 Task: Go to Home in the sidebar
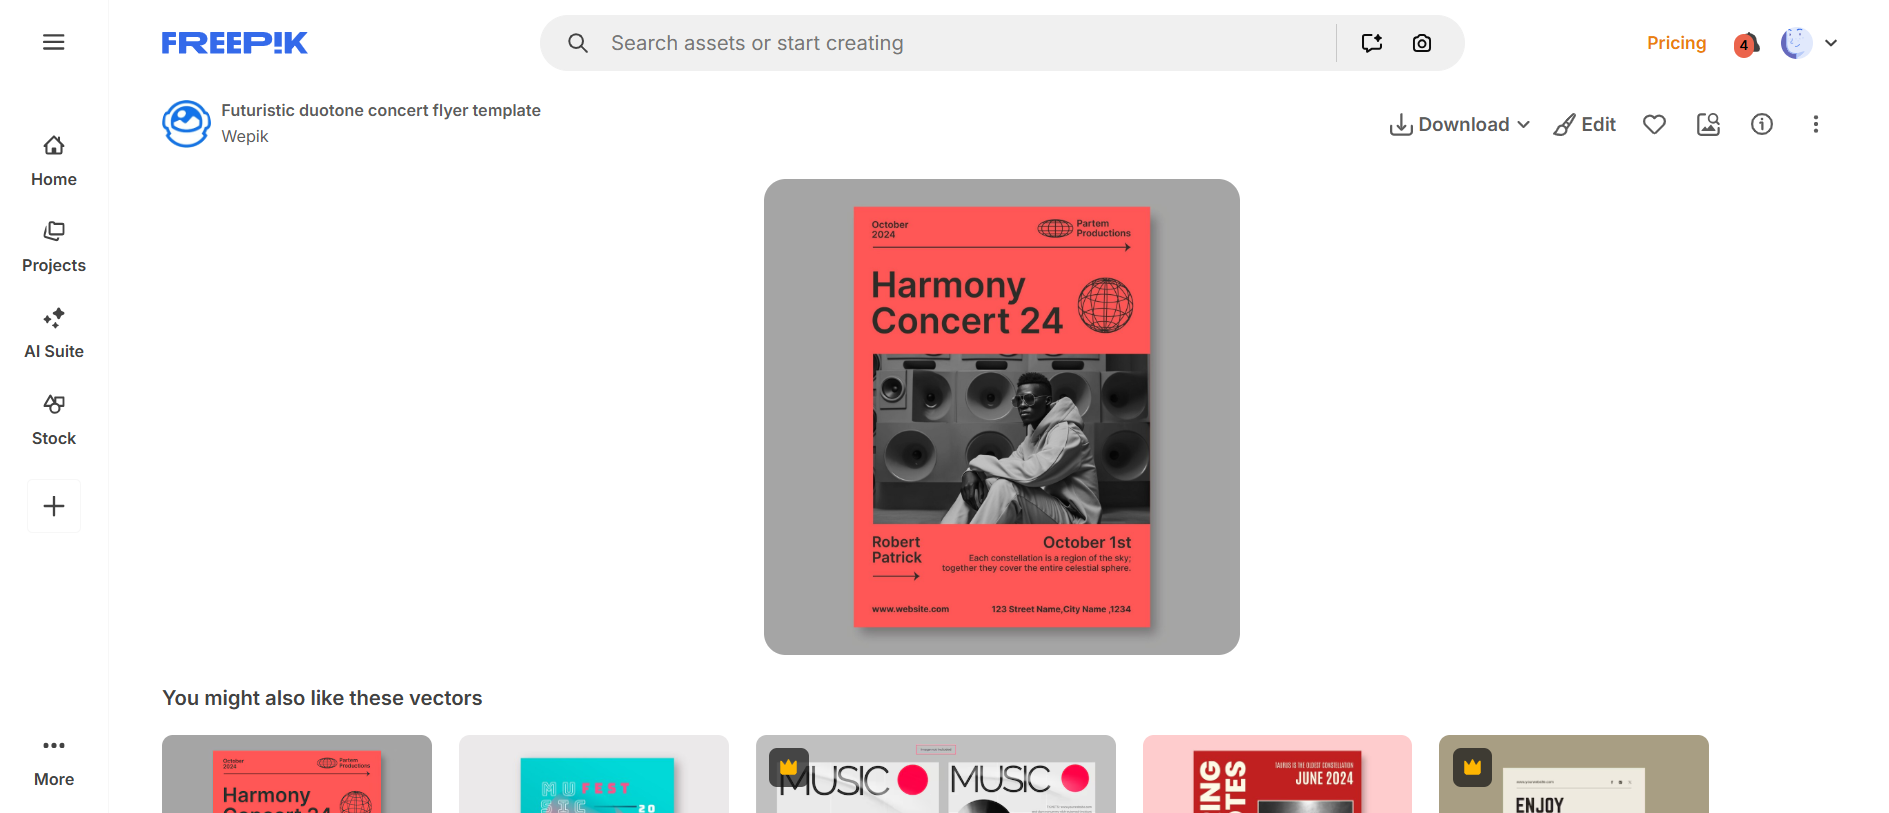pos(54,161)
